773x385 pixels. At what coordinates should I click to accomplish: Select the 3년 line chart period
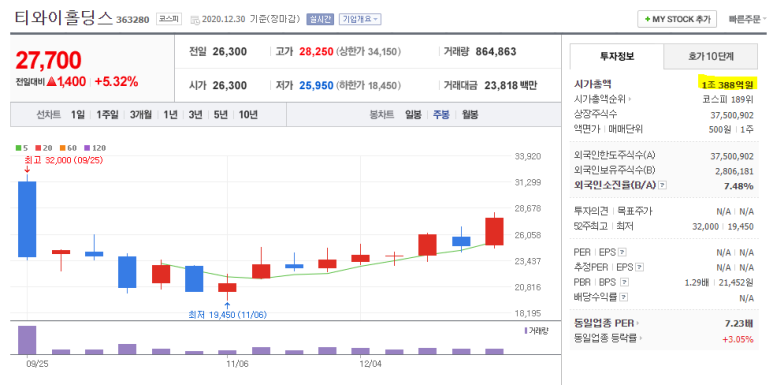tap(195, 115)
